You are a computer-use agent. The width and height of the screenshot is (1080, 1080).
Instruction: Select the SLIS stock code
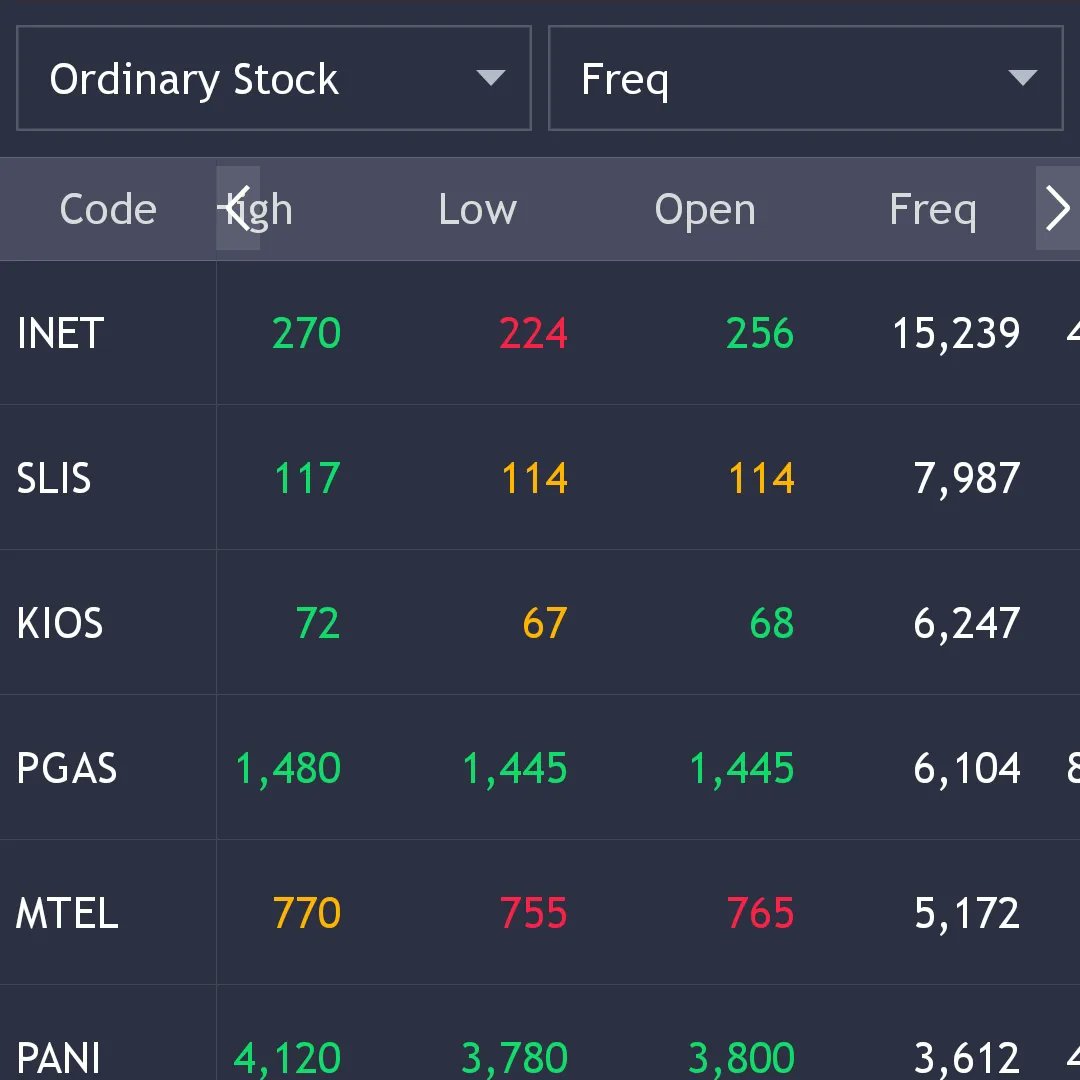pyautogui.click(x=54, y=478)
